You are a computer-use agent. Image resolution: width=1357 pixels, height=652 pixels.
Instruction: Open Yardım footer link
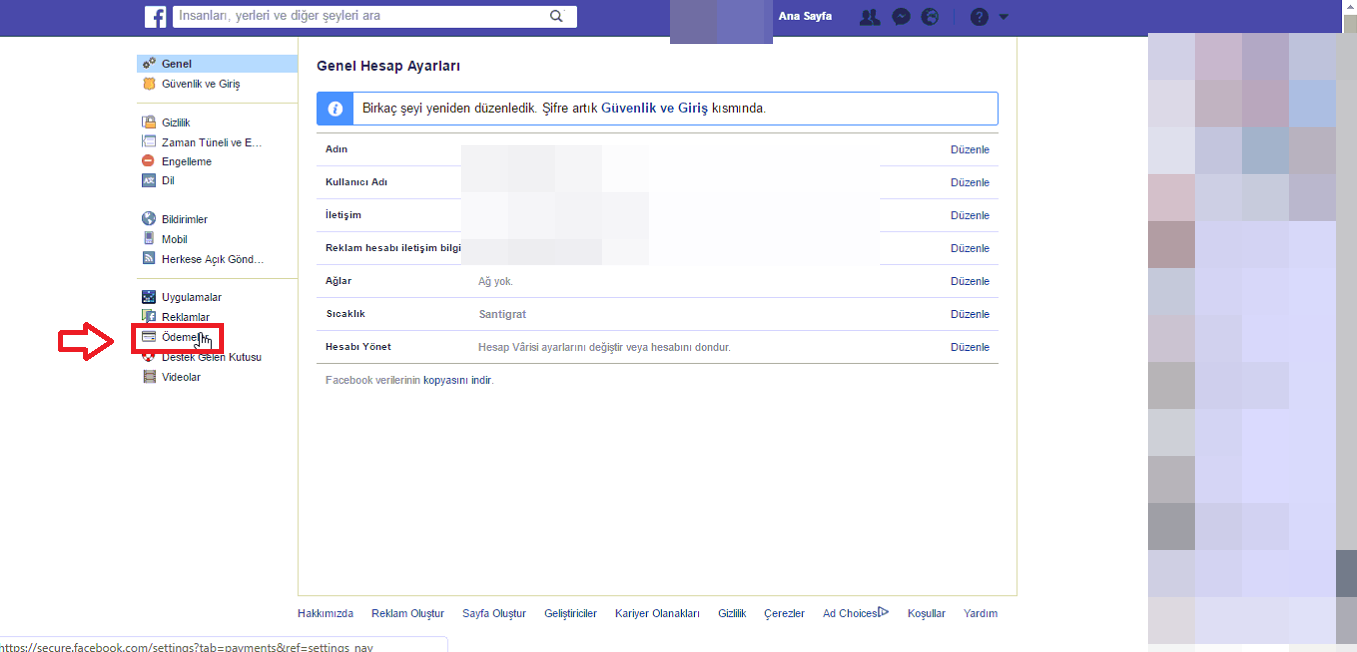click(x=981, y=613)
